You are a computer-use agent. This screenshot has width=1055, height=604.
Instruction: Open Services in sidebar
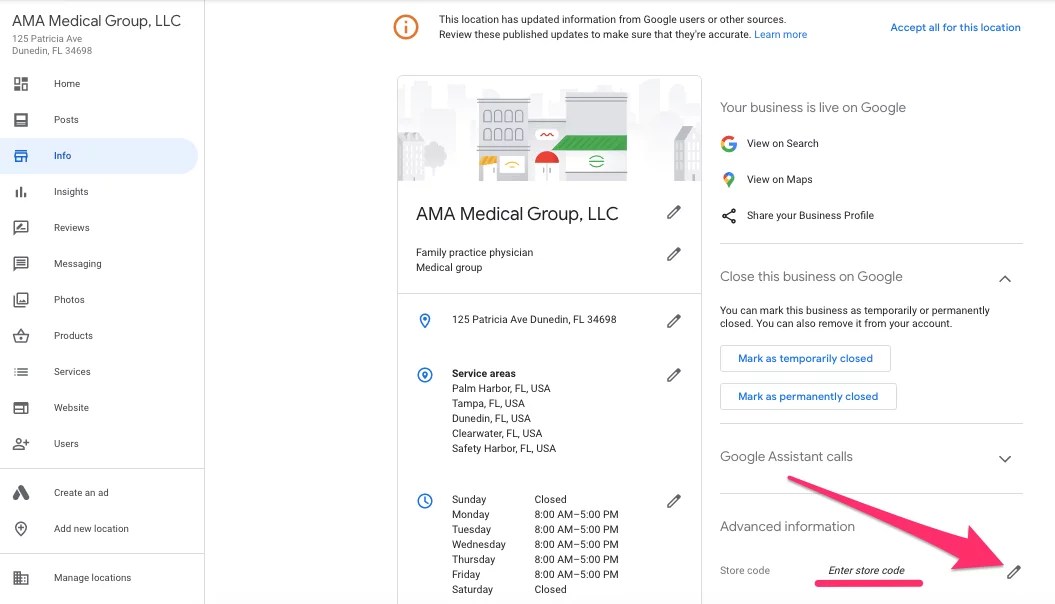72,372
